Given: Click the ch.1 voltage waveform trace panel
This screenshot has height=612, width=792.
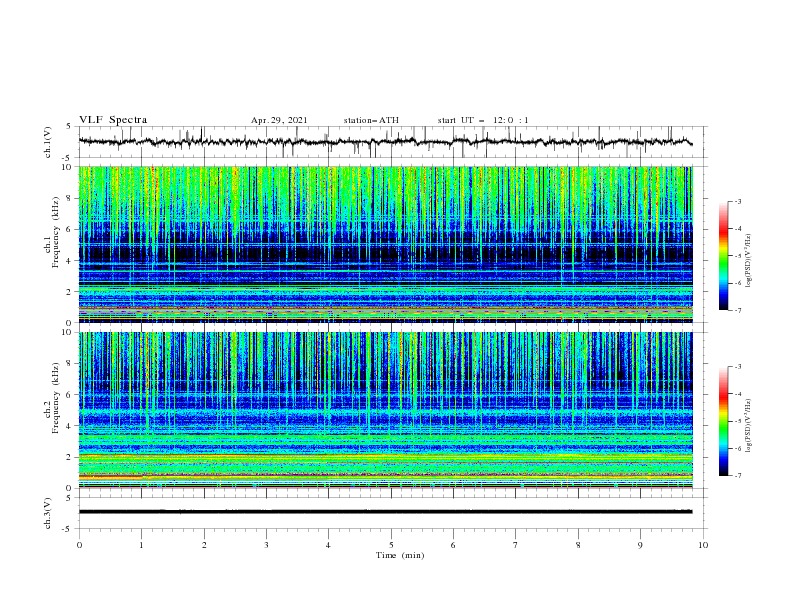Looking at the screenshot, I should pyautogui.click(x=393, y=142).
